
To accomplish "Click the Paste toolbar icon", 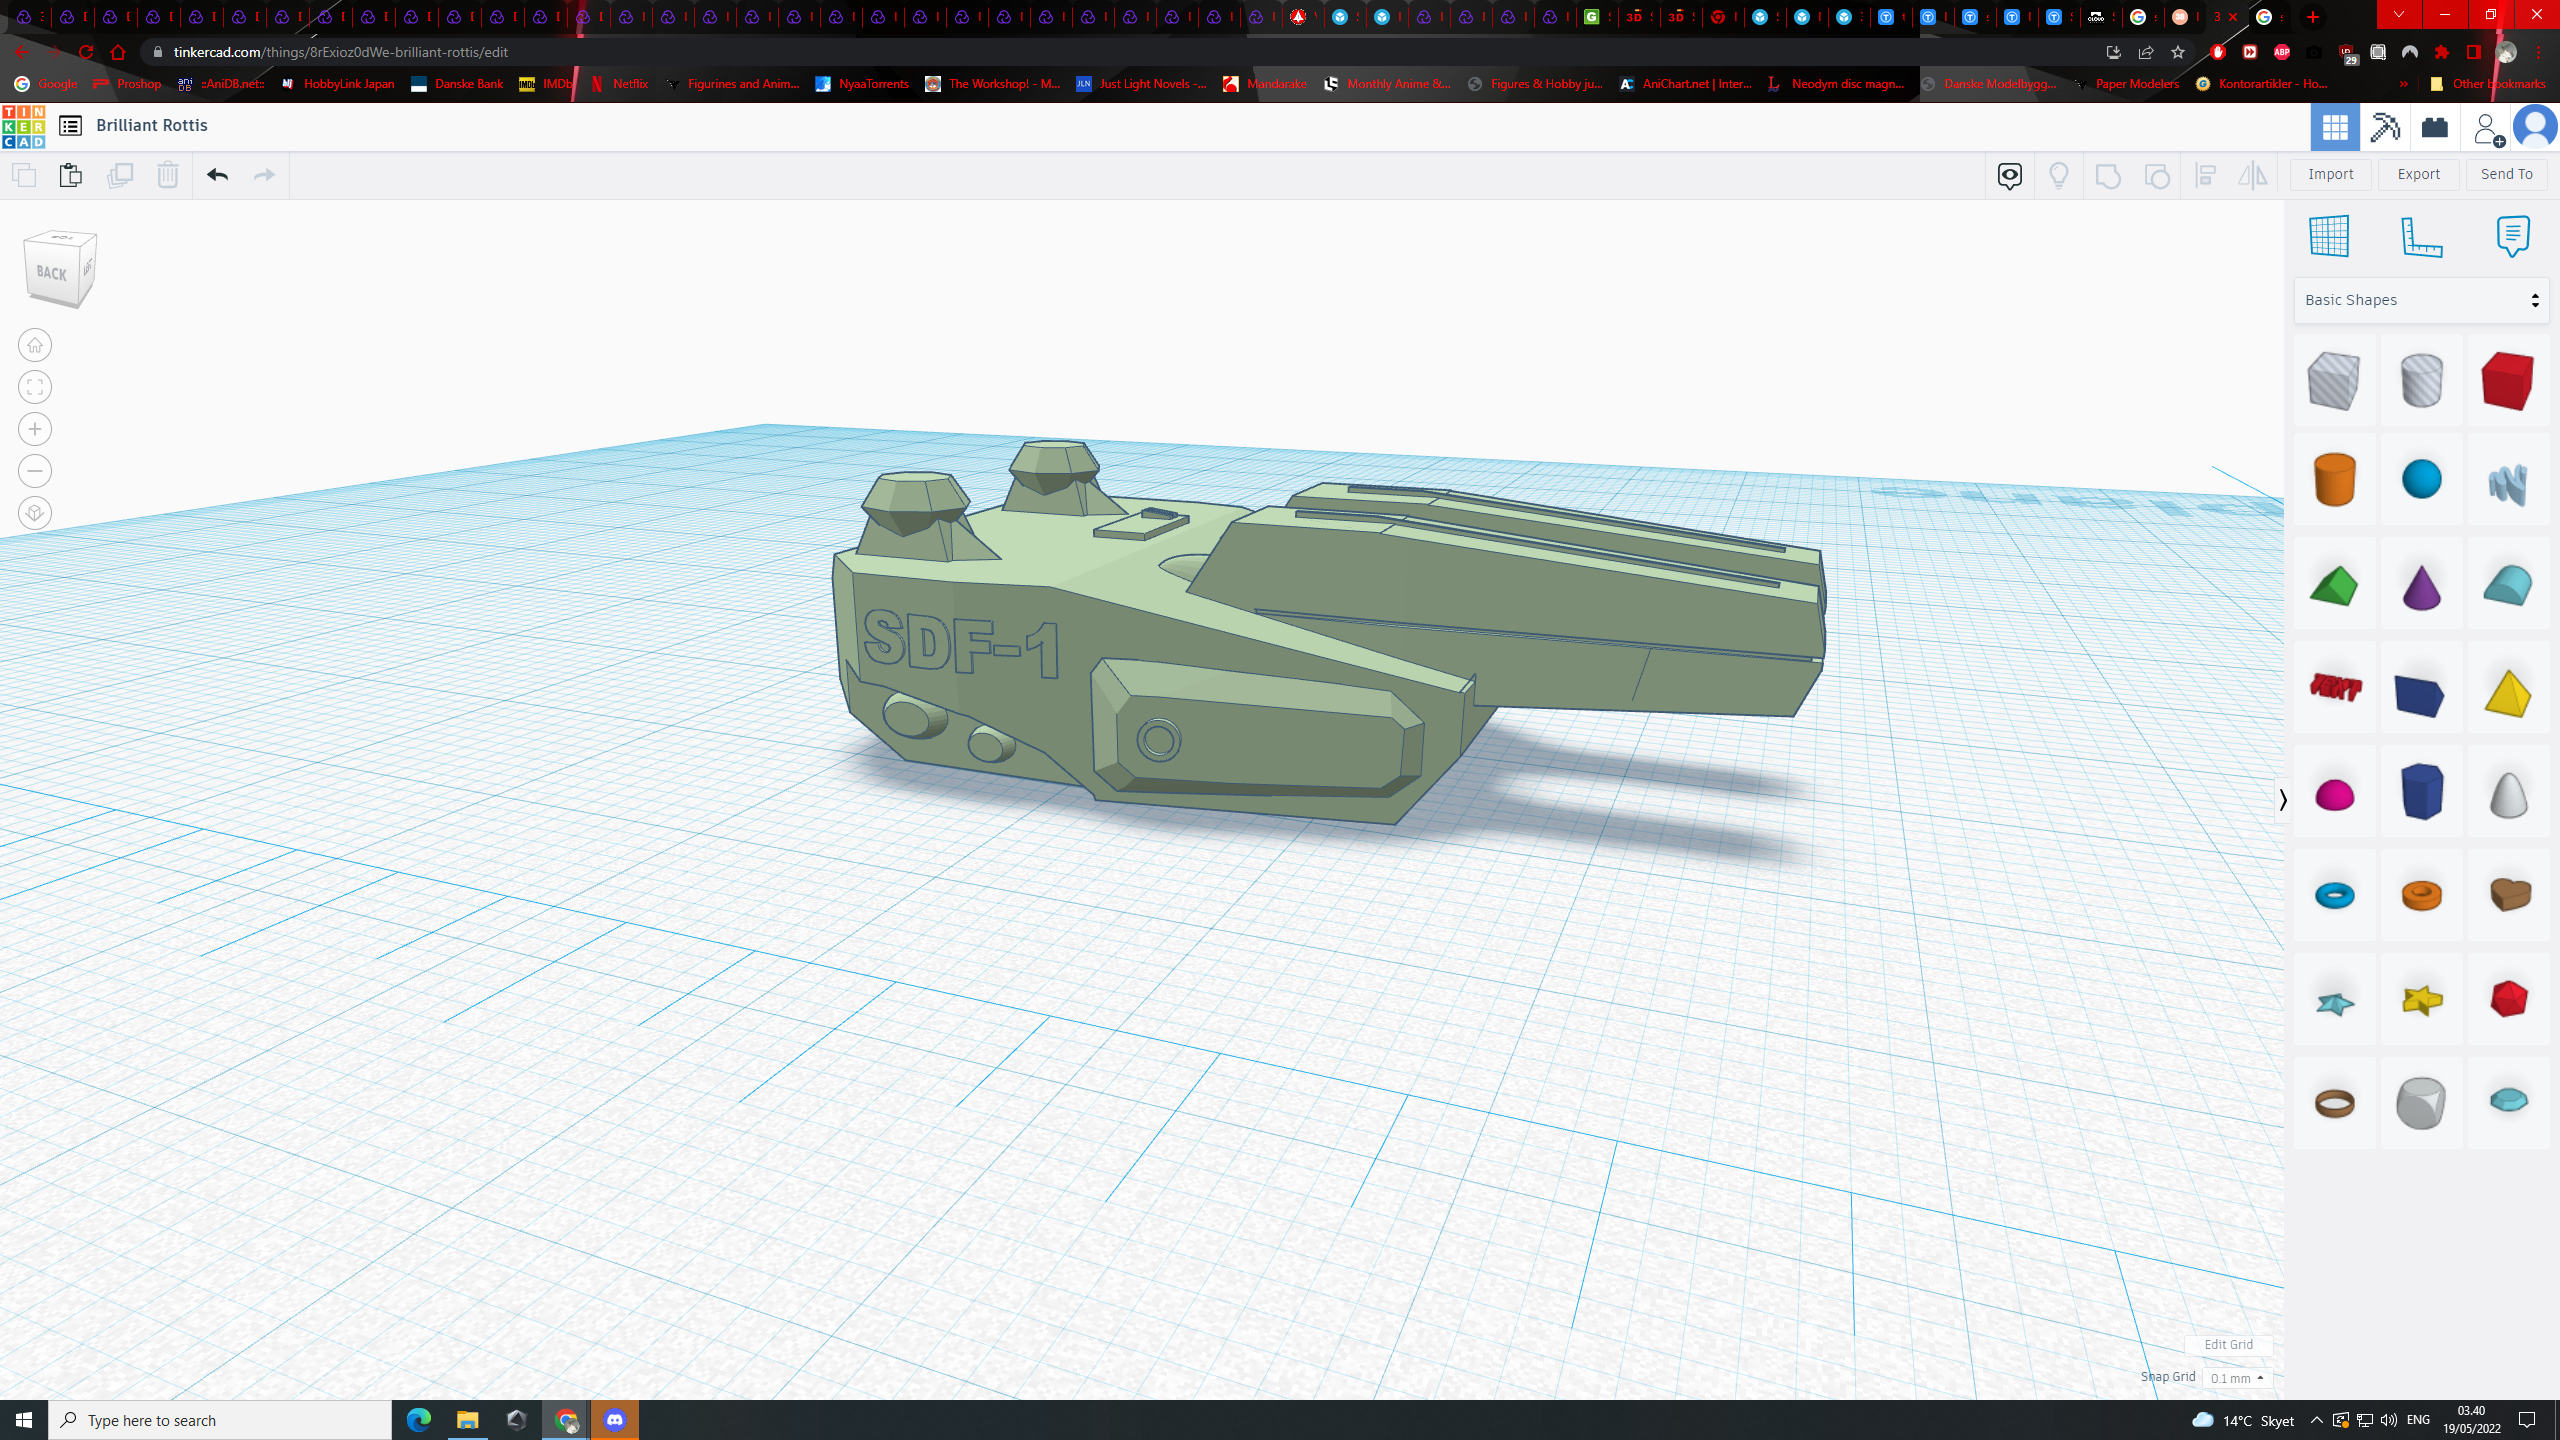I will click(x=70, y=175).
